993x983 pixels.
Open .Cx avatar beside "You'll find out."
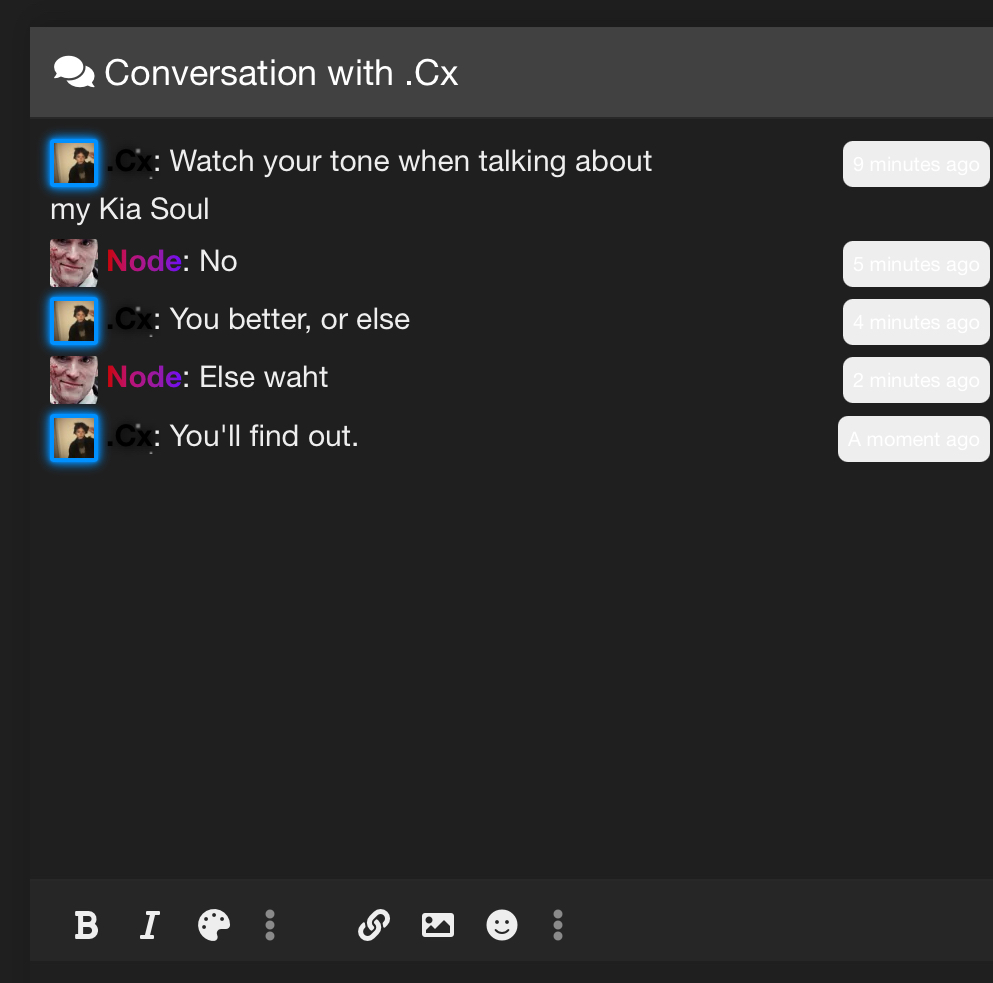coord(74,438)
